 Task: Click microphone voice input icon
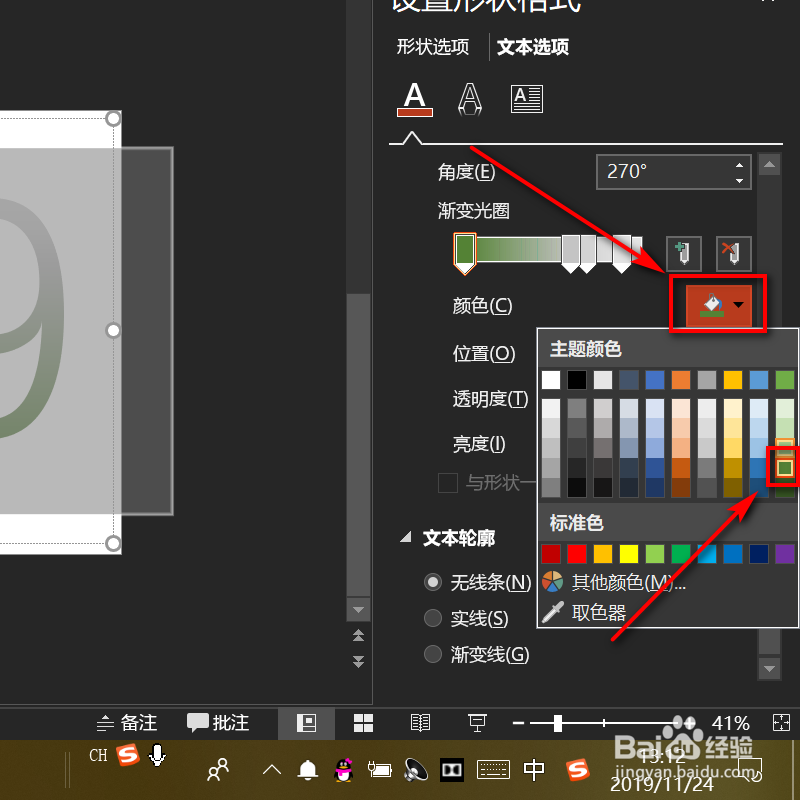pyautogui.click(x=157, y=756)
